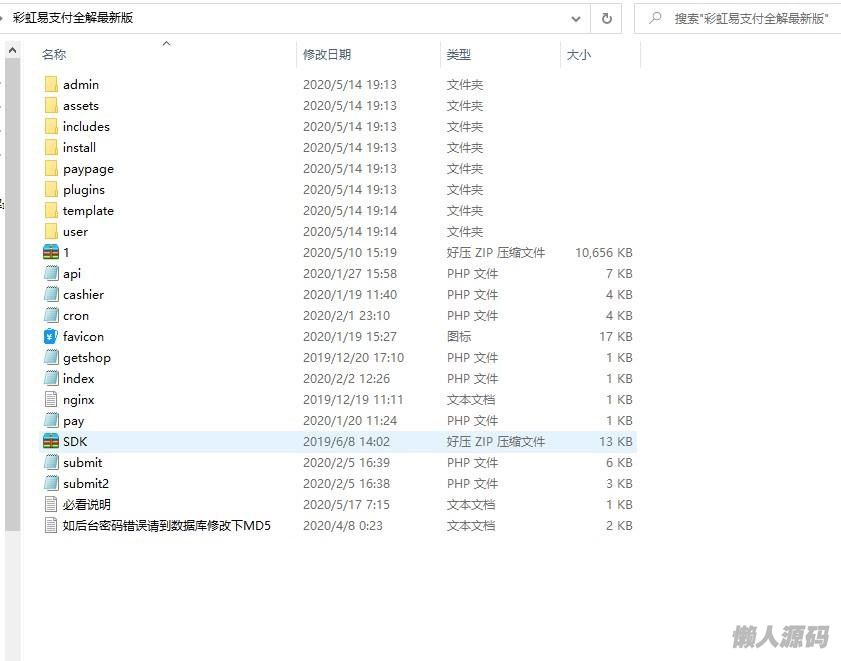Click the search magnifier icon

pyautogui.click(x=655, y=18)
